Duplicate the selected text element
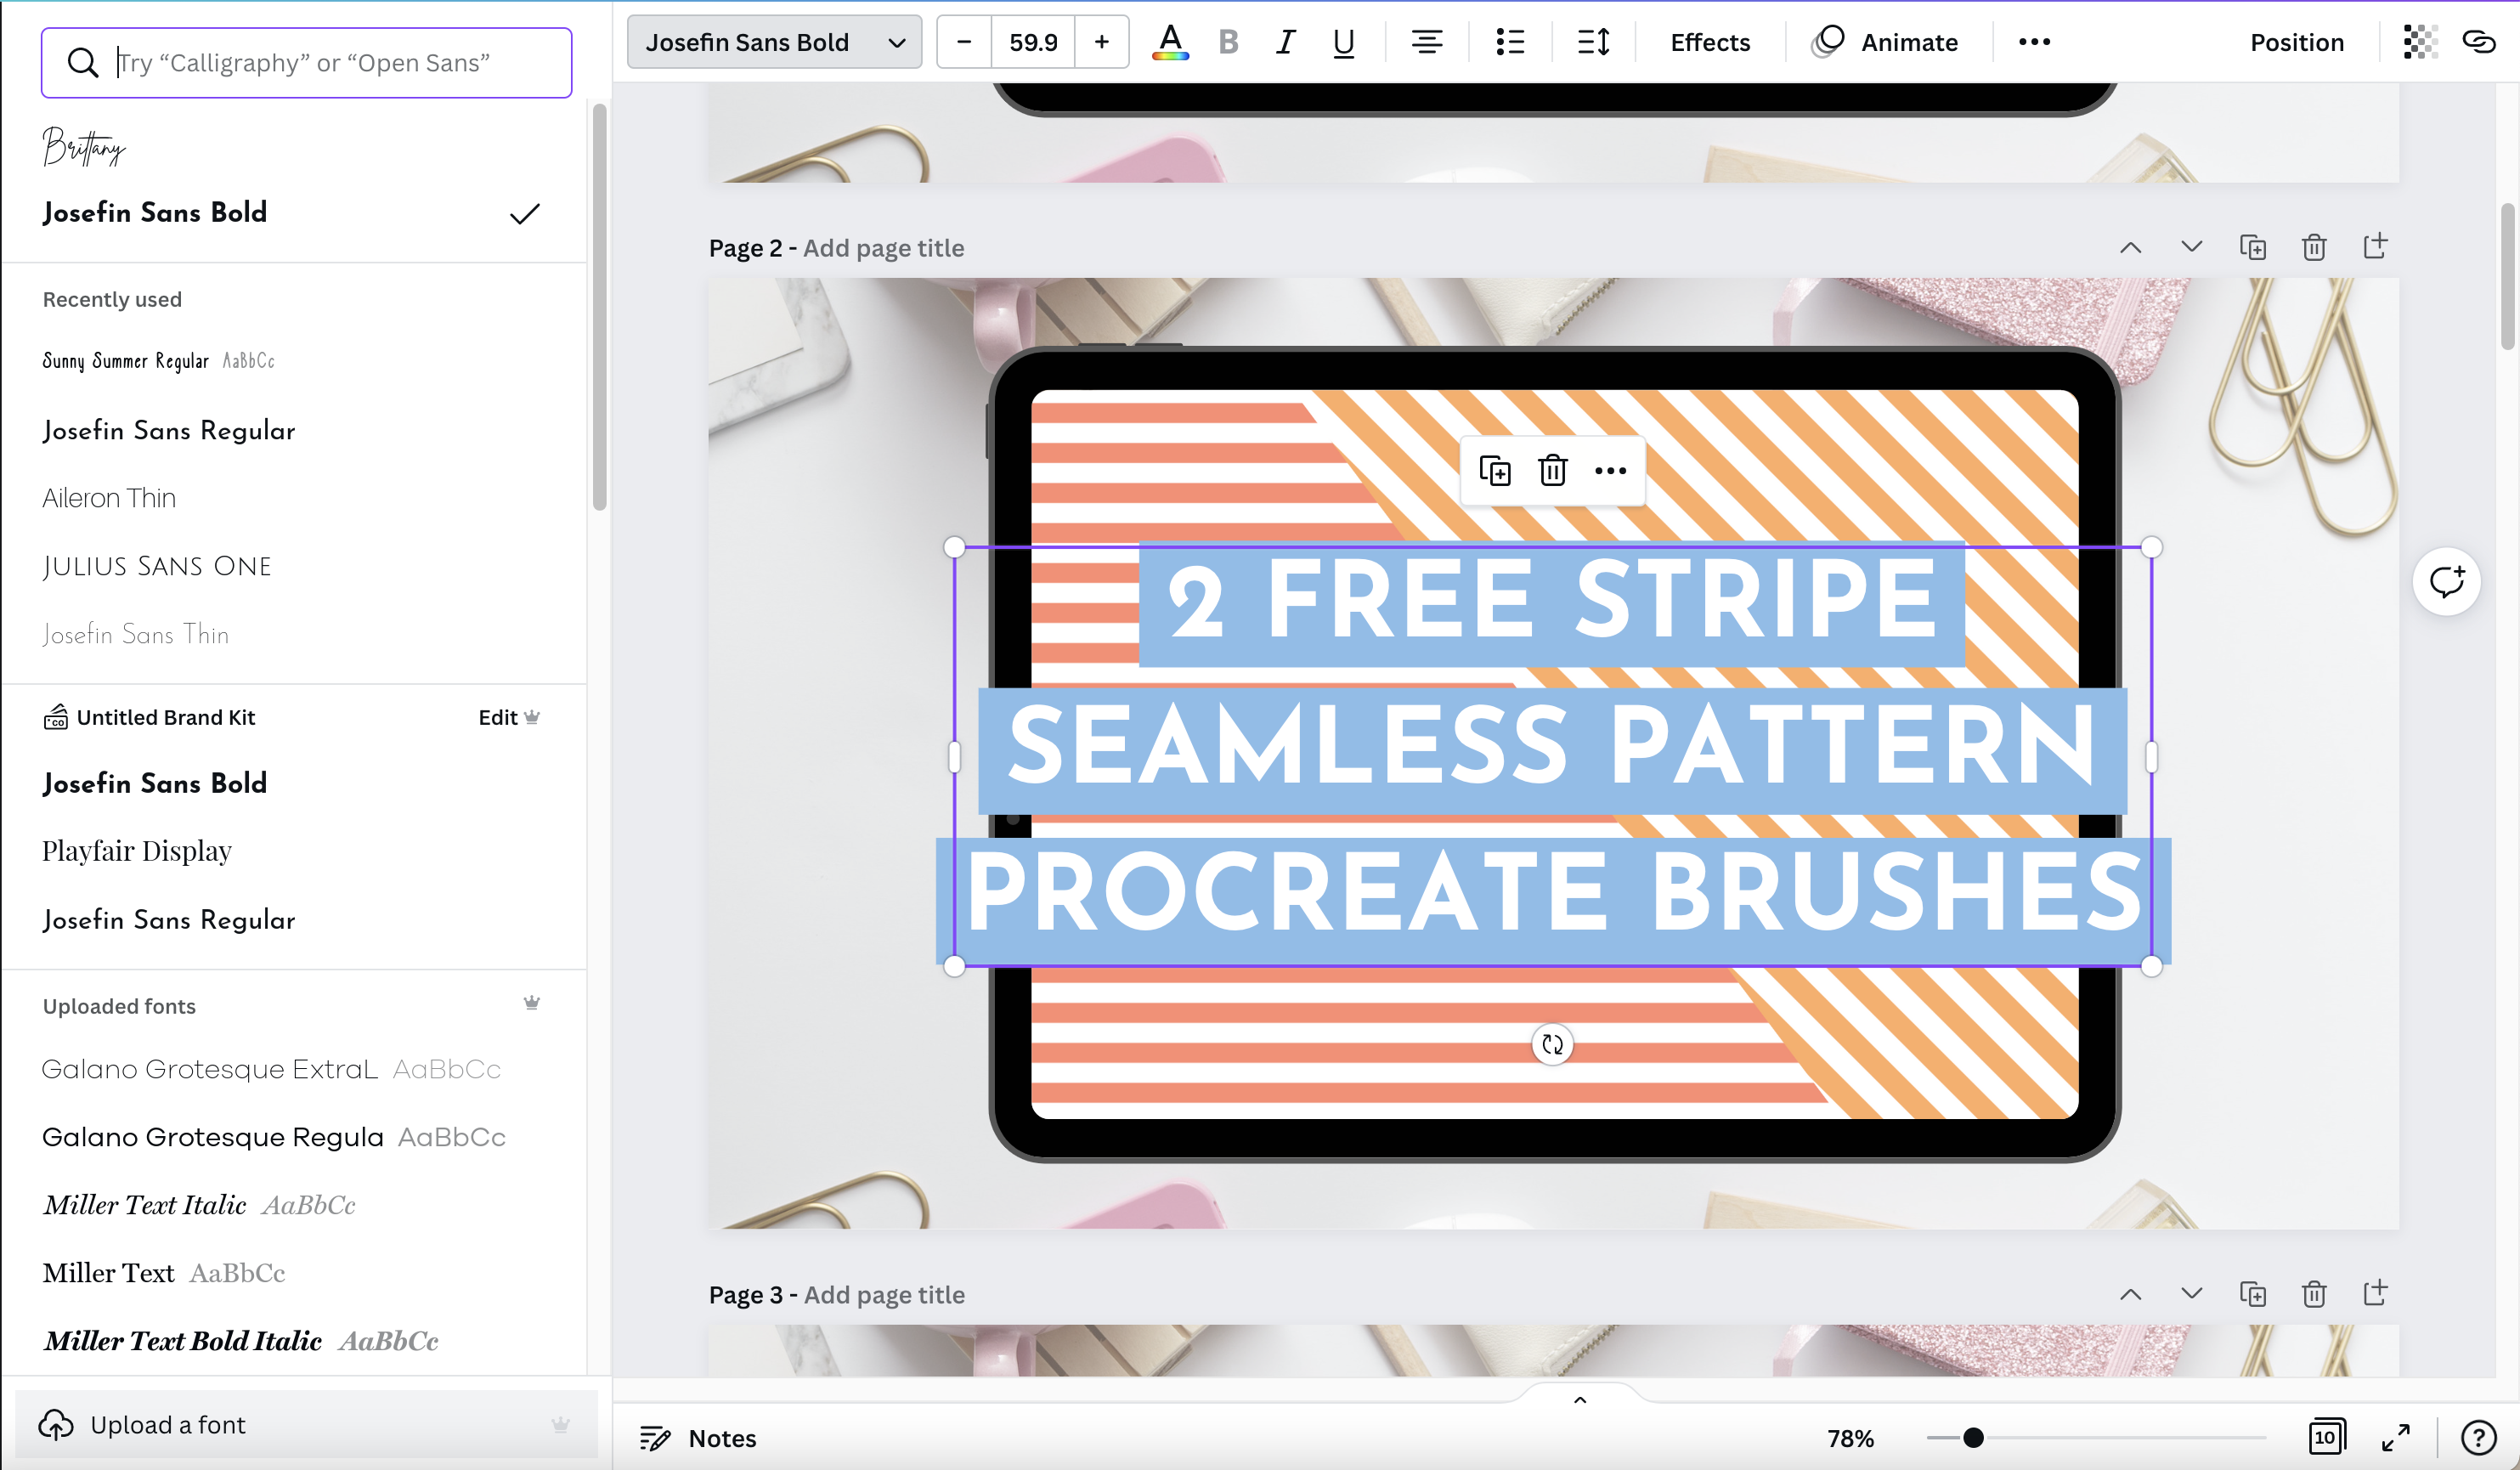Viewport: 2520px width, 1470px height. 1495,470
